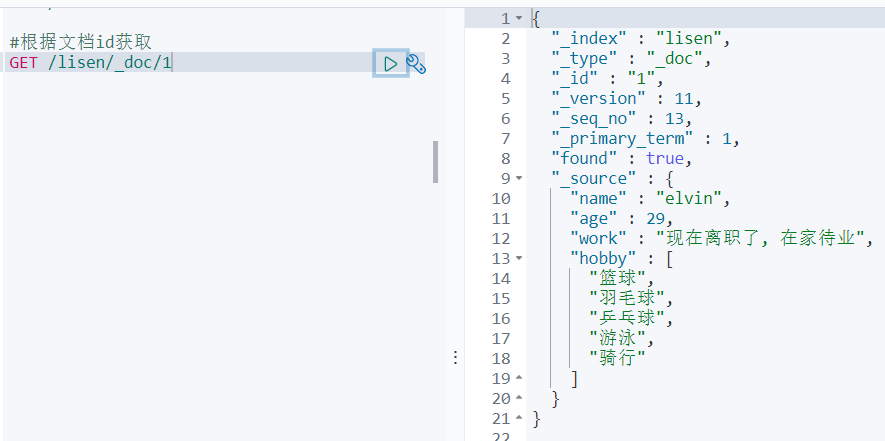
Task: Click the "_seq_no" : 13 line
Action: point(622,119)
